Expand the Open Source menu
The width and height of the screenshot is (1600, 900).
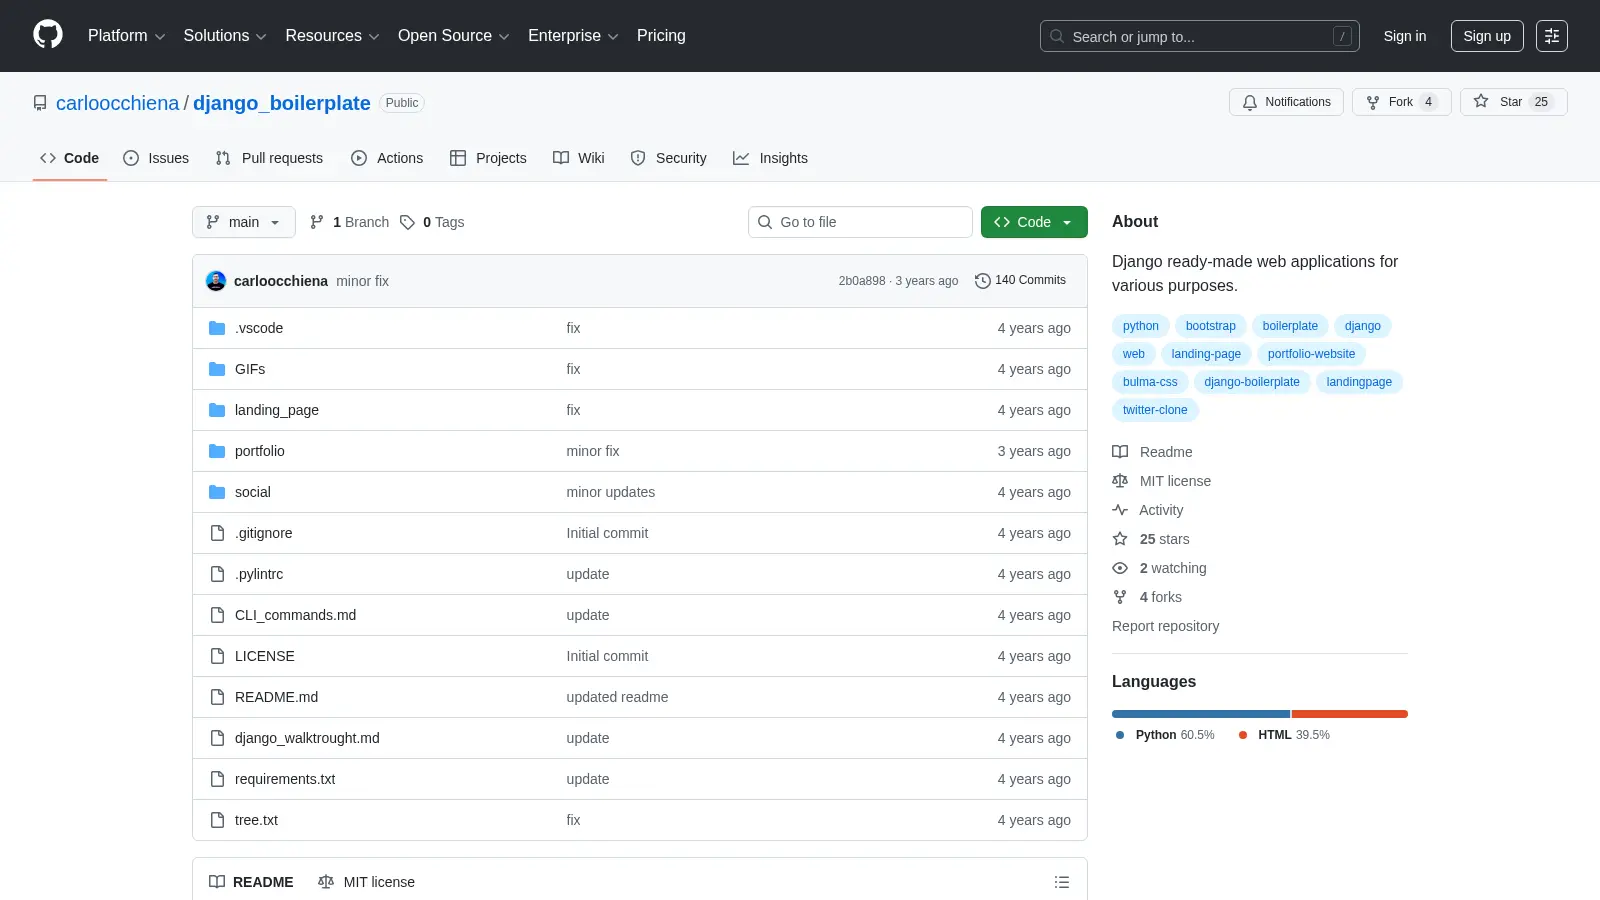pos(453,36)
